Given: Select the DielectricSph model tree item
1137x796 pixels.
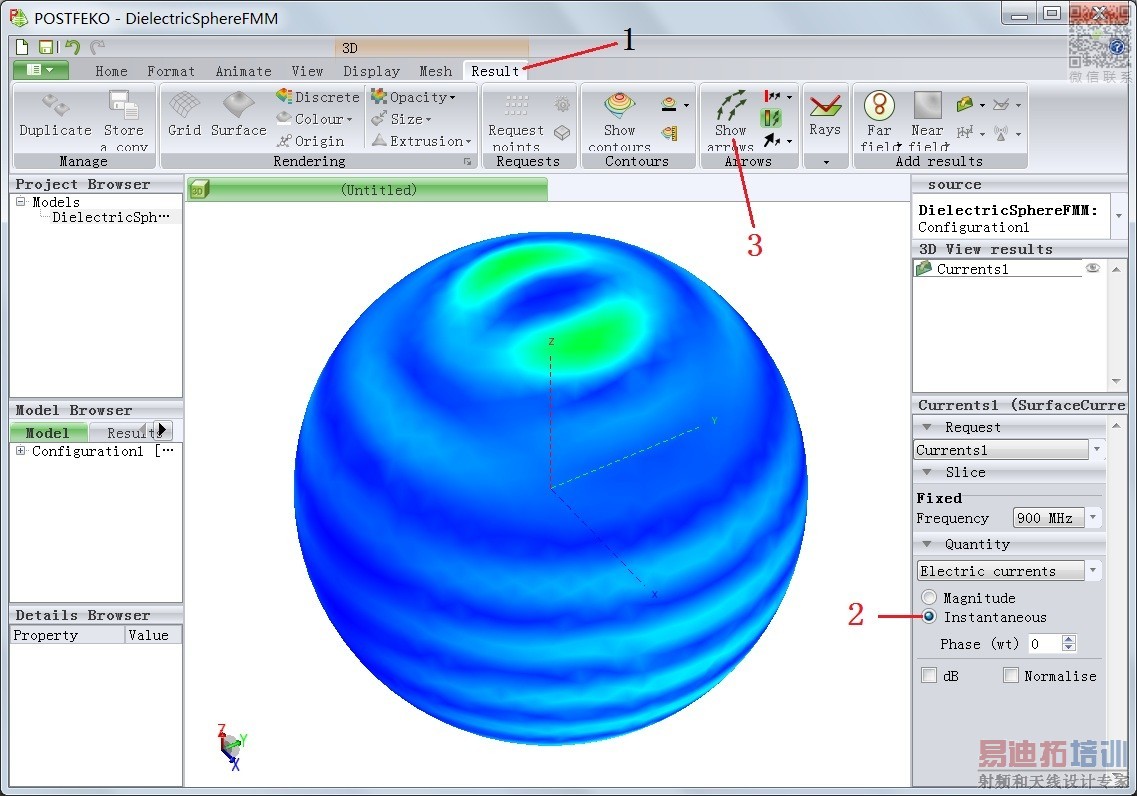Looking at the screenshot, I should click(x=111, y=217).
